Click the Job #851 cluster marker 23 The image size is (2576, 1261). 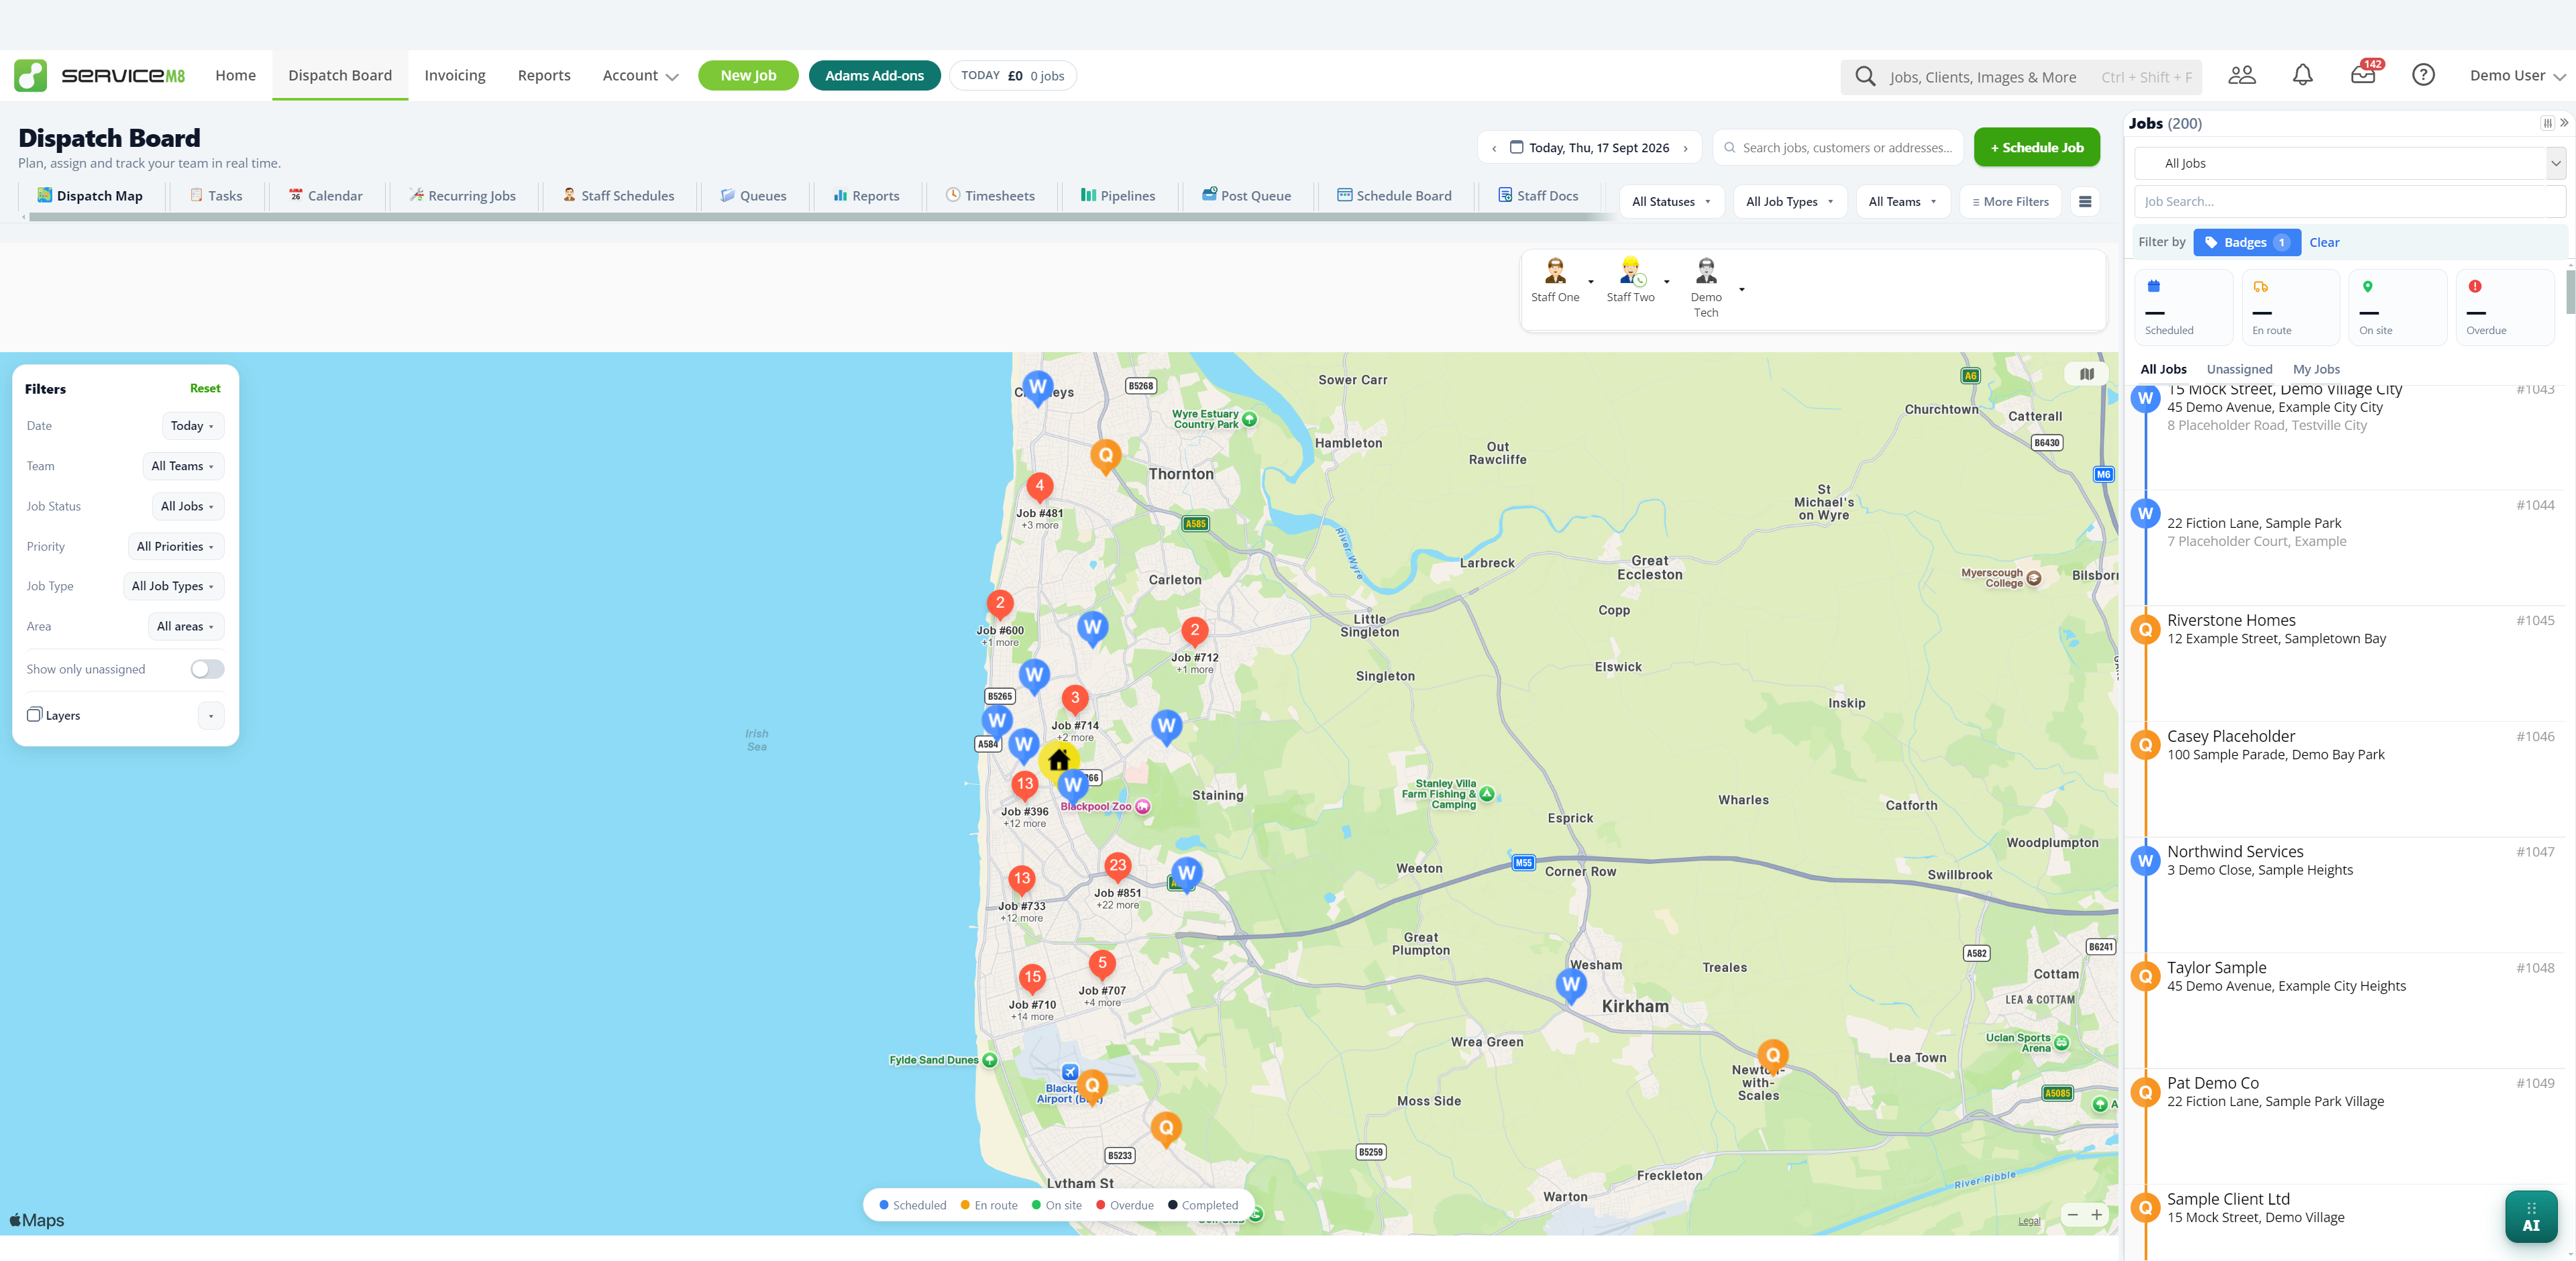[1117, 866]
